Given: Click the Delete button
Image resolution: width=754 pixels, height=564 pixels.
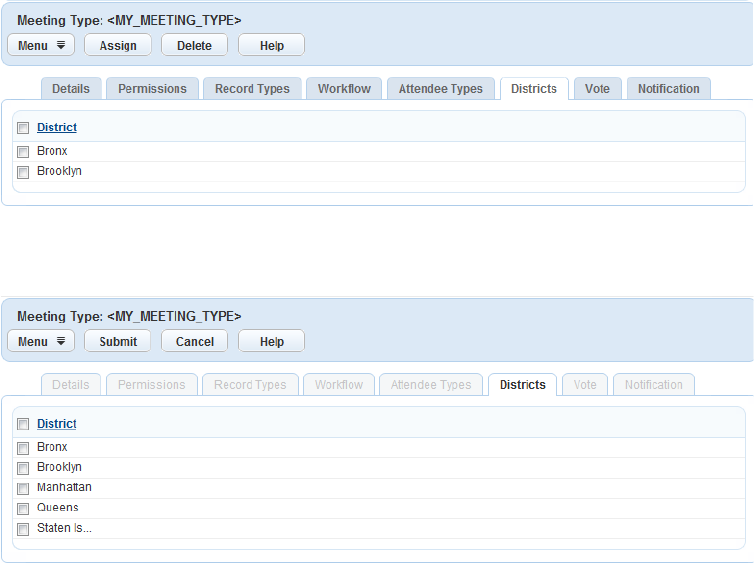Looking at the screenshot, I should 194,45.
